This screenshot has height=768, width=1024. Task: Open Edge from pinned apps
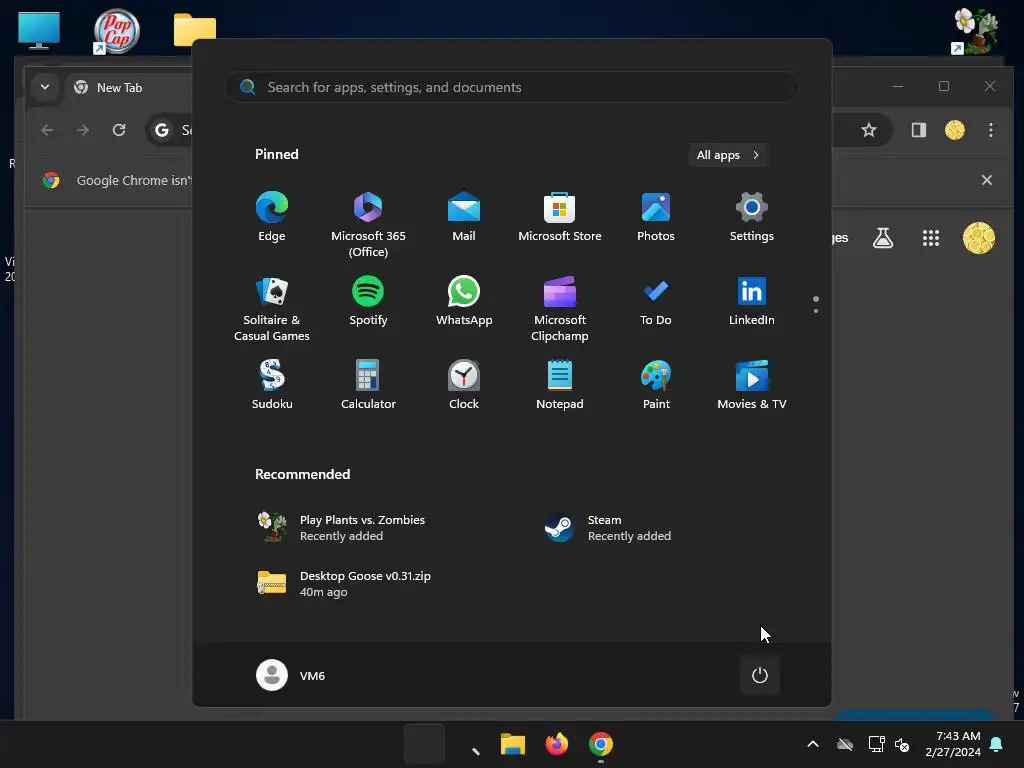point(272,217)
